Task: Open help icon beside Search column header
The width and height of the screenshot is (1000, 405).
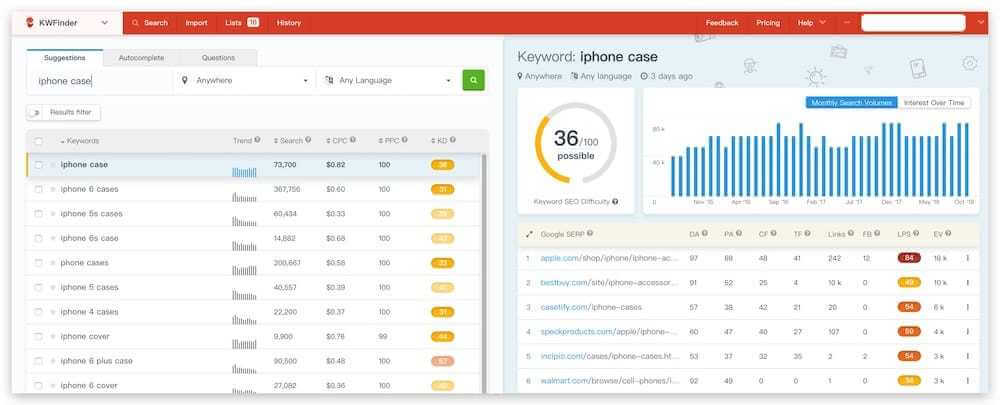Action: (308, 140)
